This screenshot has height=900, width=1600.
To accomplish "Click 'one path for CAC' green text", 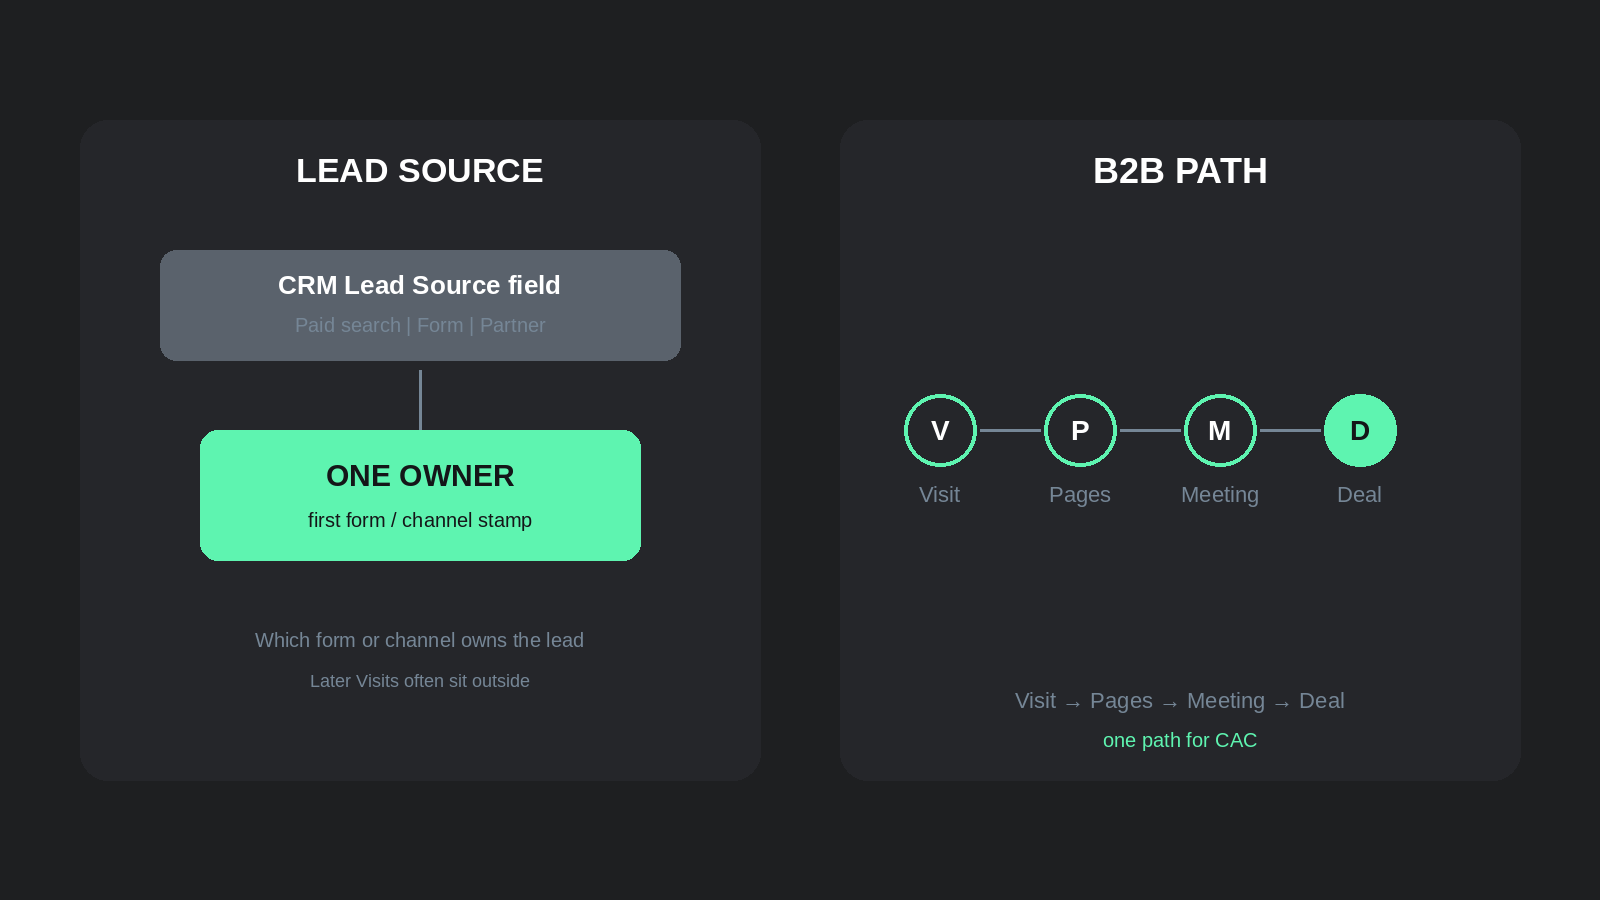I will pos(1180,740).
